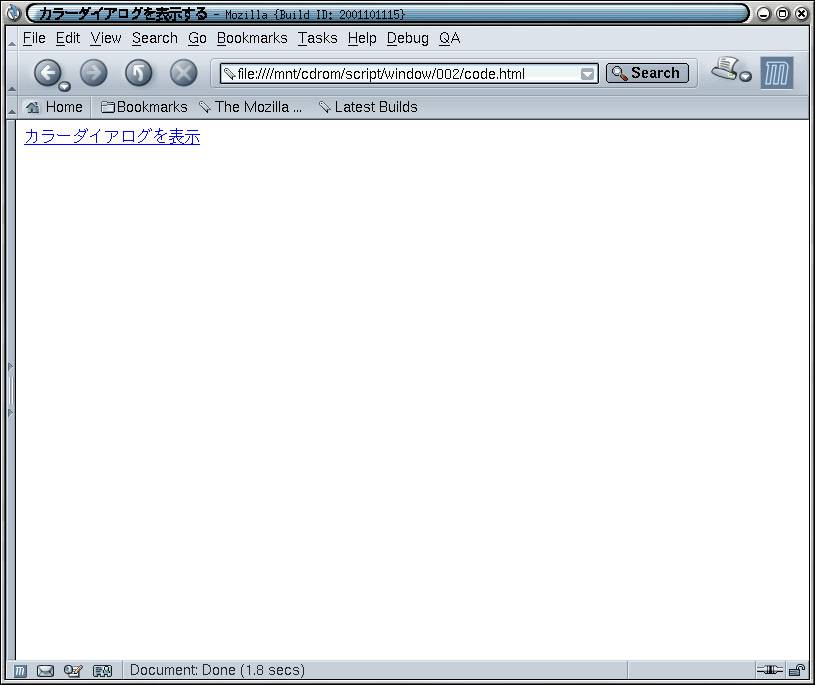815x685 pixels.
Task: Stop loading with the Stop button
Action: pyautogui.click(x=183, y=72)
